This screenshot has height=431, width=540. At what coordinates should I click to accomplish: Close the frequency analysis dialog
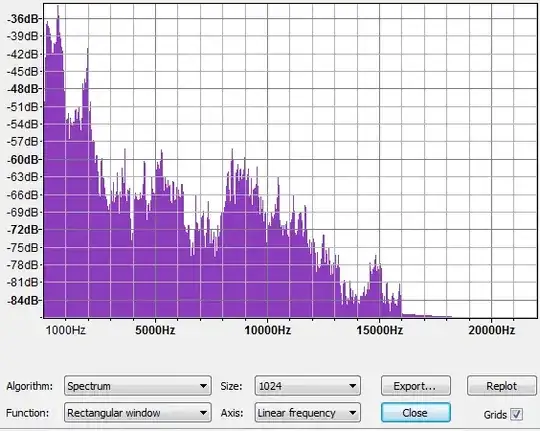416,412
